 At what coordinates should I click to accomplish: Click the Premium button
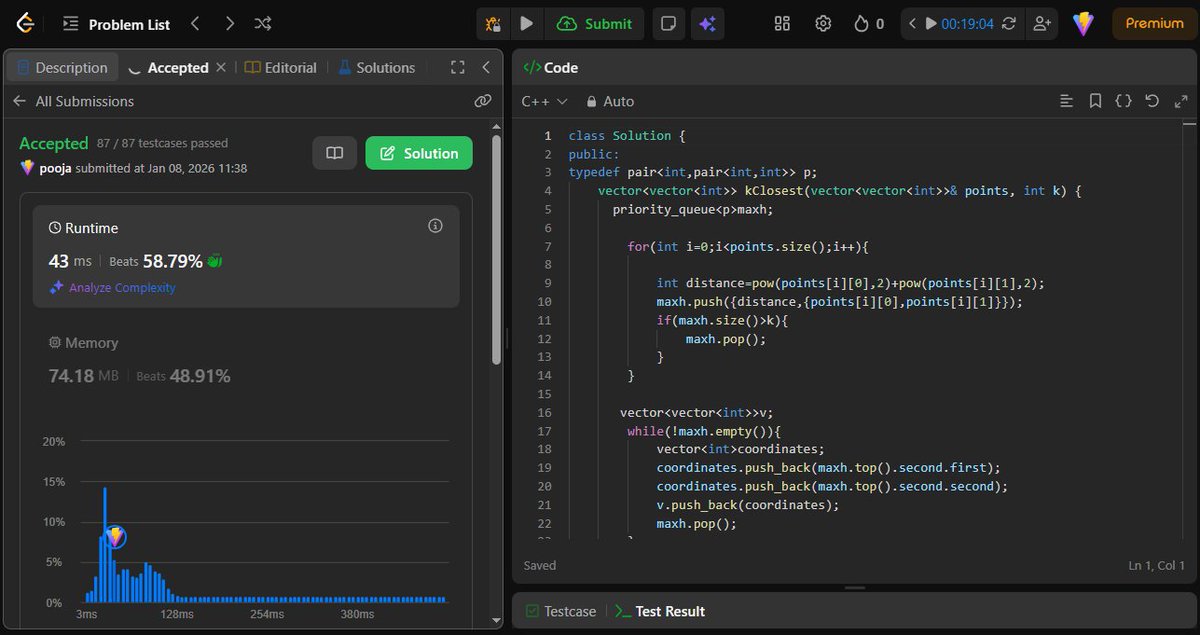[1154, 23]
